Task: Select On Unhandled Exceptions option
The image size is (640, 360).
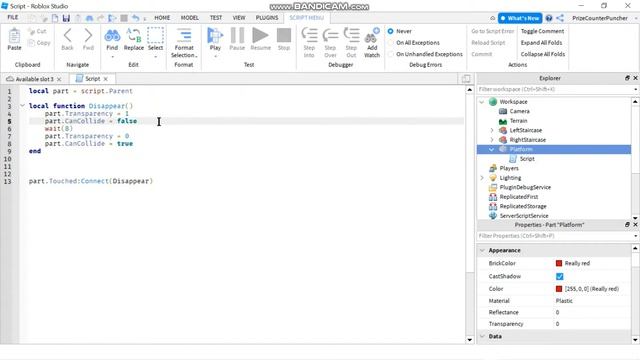Action: click(x=391, y=54)
